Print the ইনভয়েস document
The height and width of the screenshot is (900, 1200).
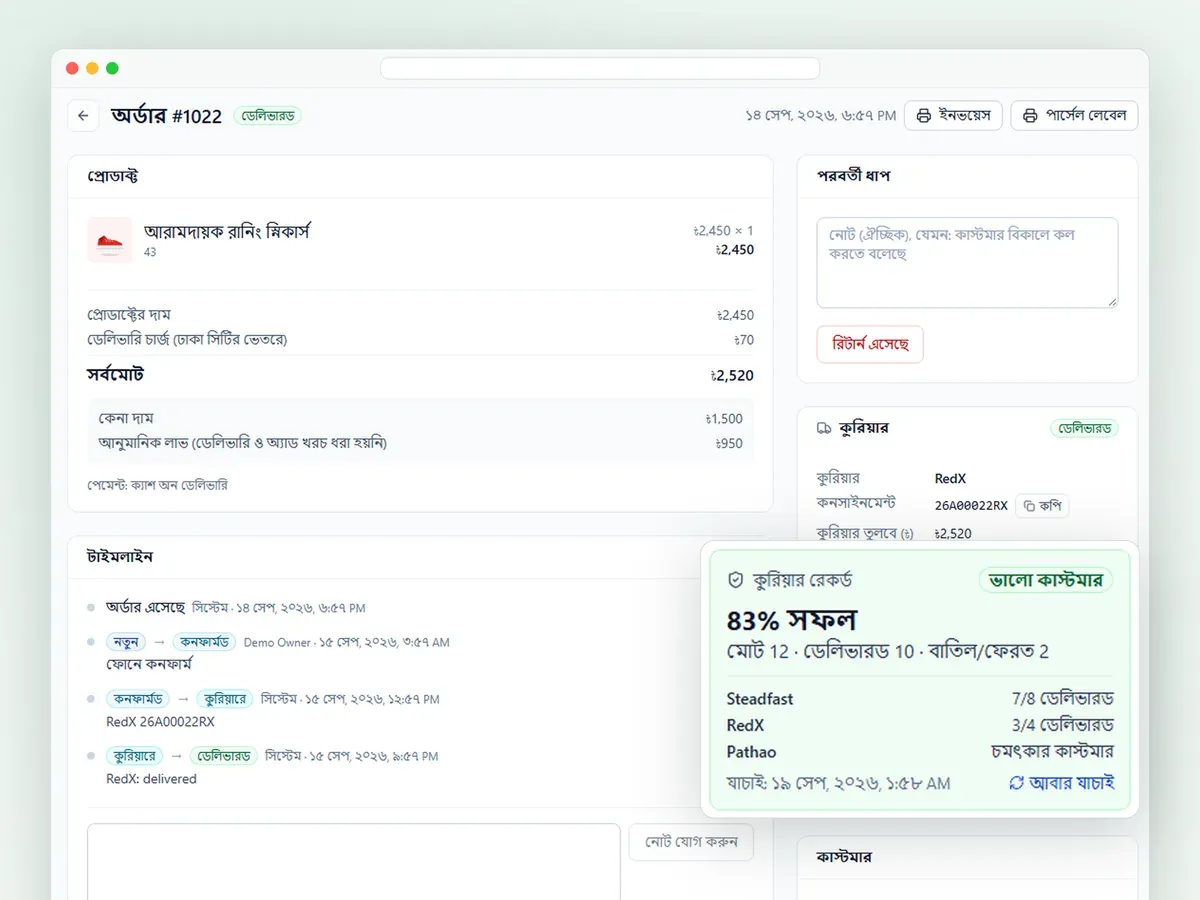[x=953, y=116]
